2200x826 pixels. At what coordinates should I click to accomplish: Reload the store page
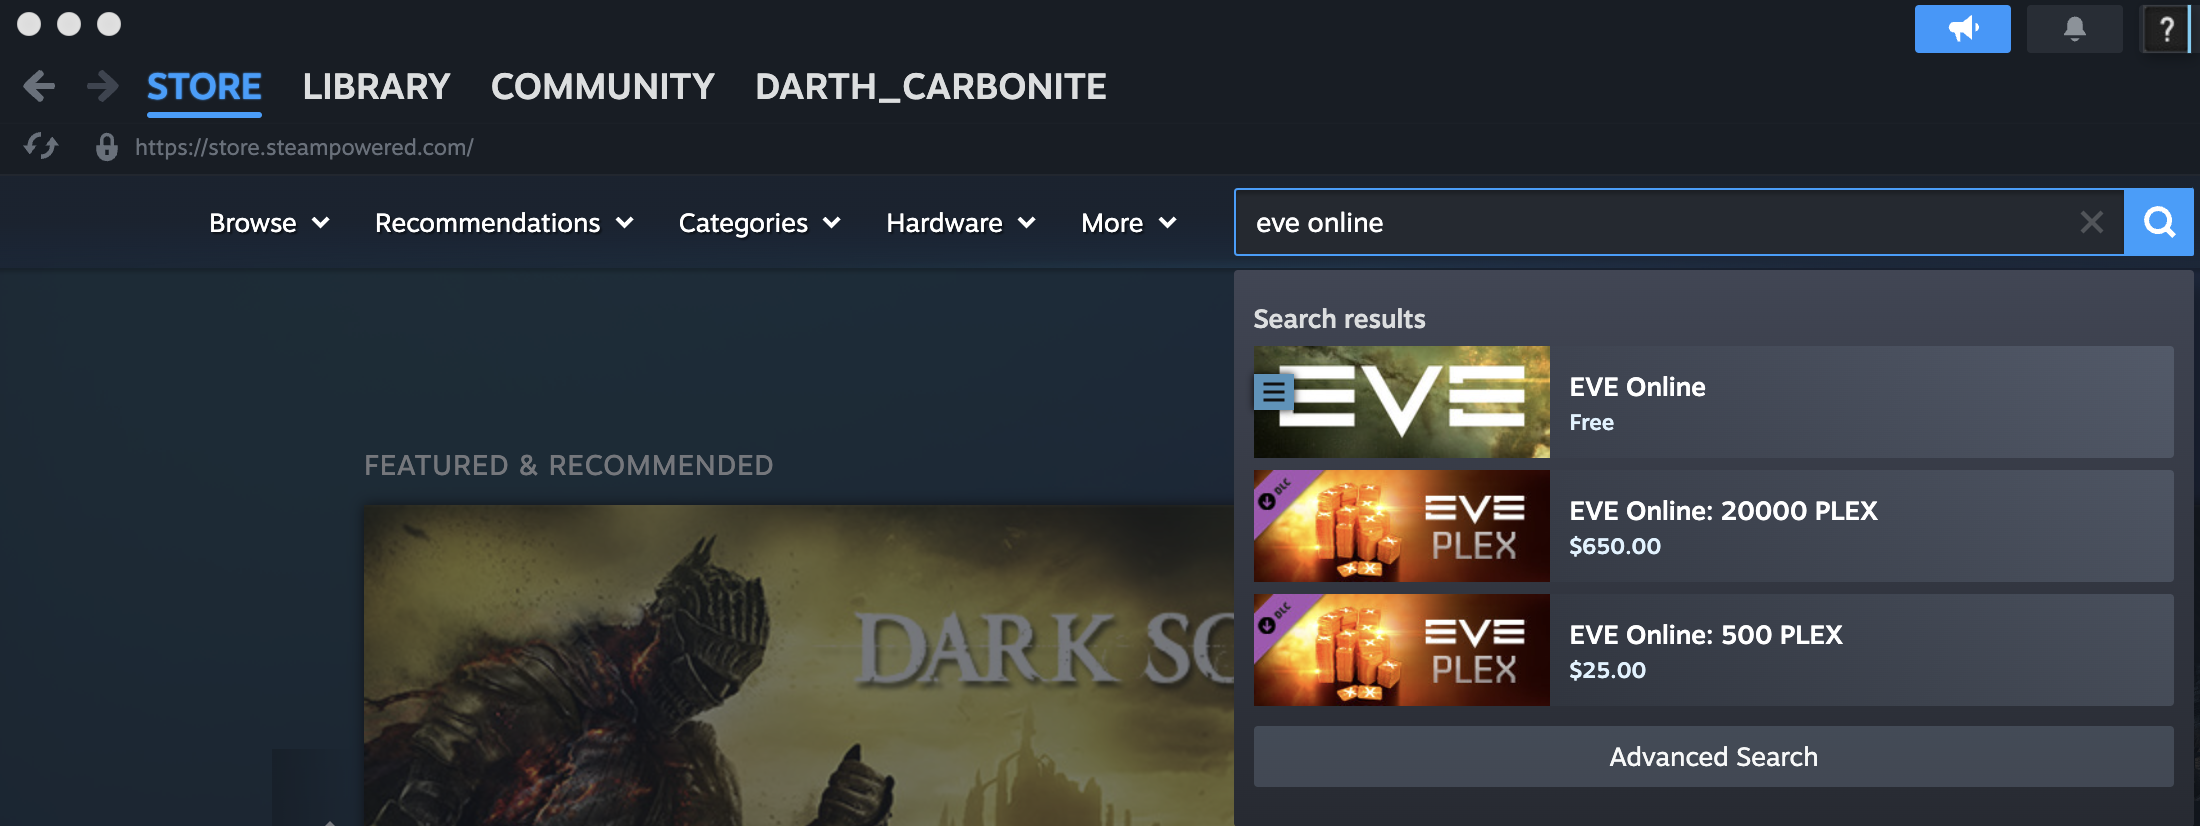[41, 147]
